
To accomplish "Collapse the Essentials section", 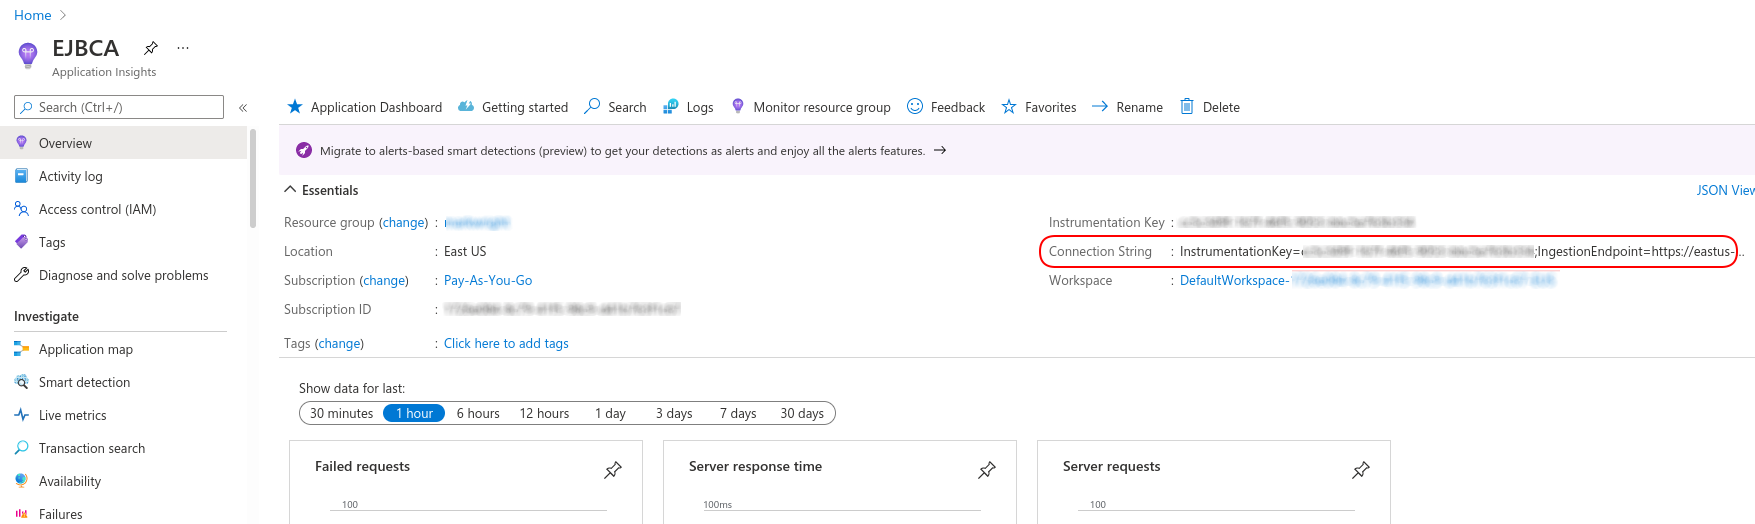I will coord(291,190).
